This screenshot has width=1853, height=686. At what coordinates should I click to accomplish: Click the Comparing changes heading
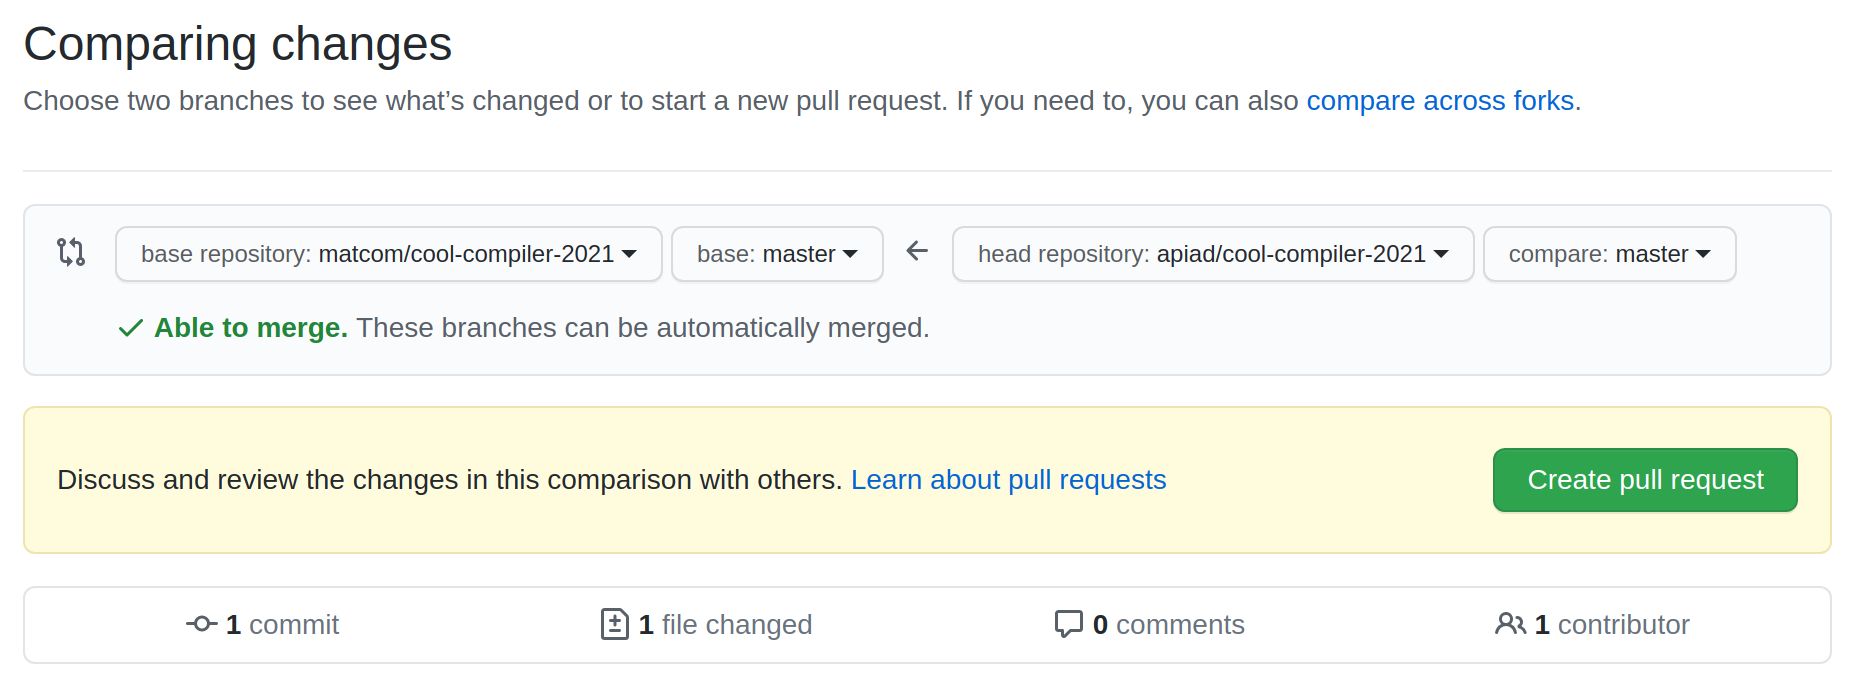(238, 44)
